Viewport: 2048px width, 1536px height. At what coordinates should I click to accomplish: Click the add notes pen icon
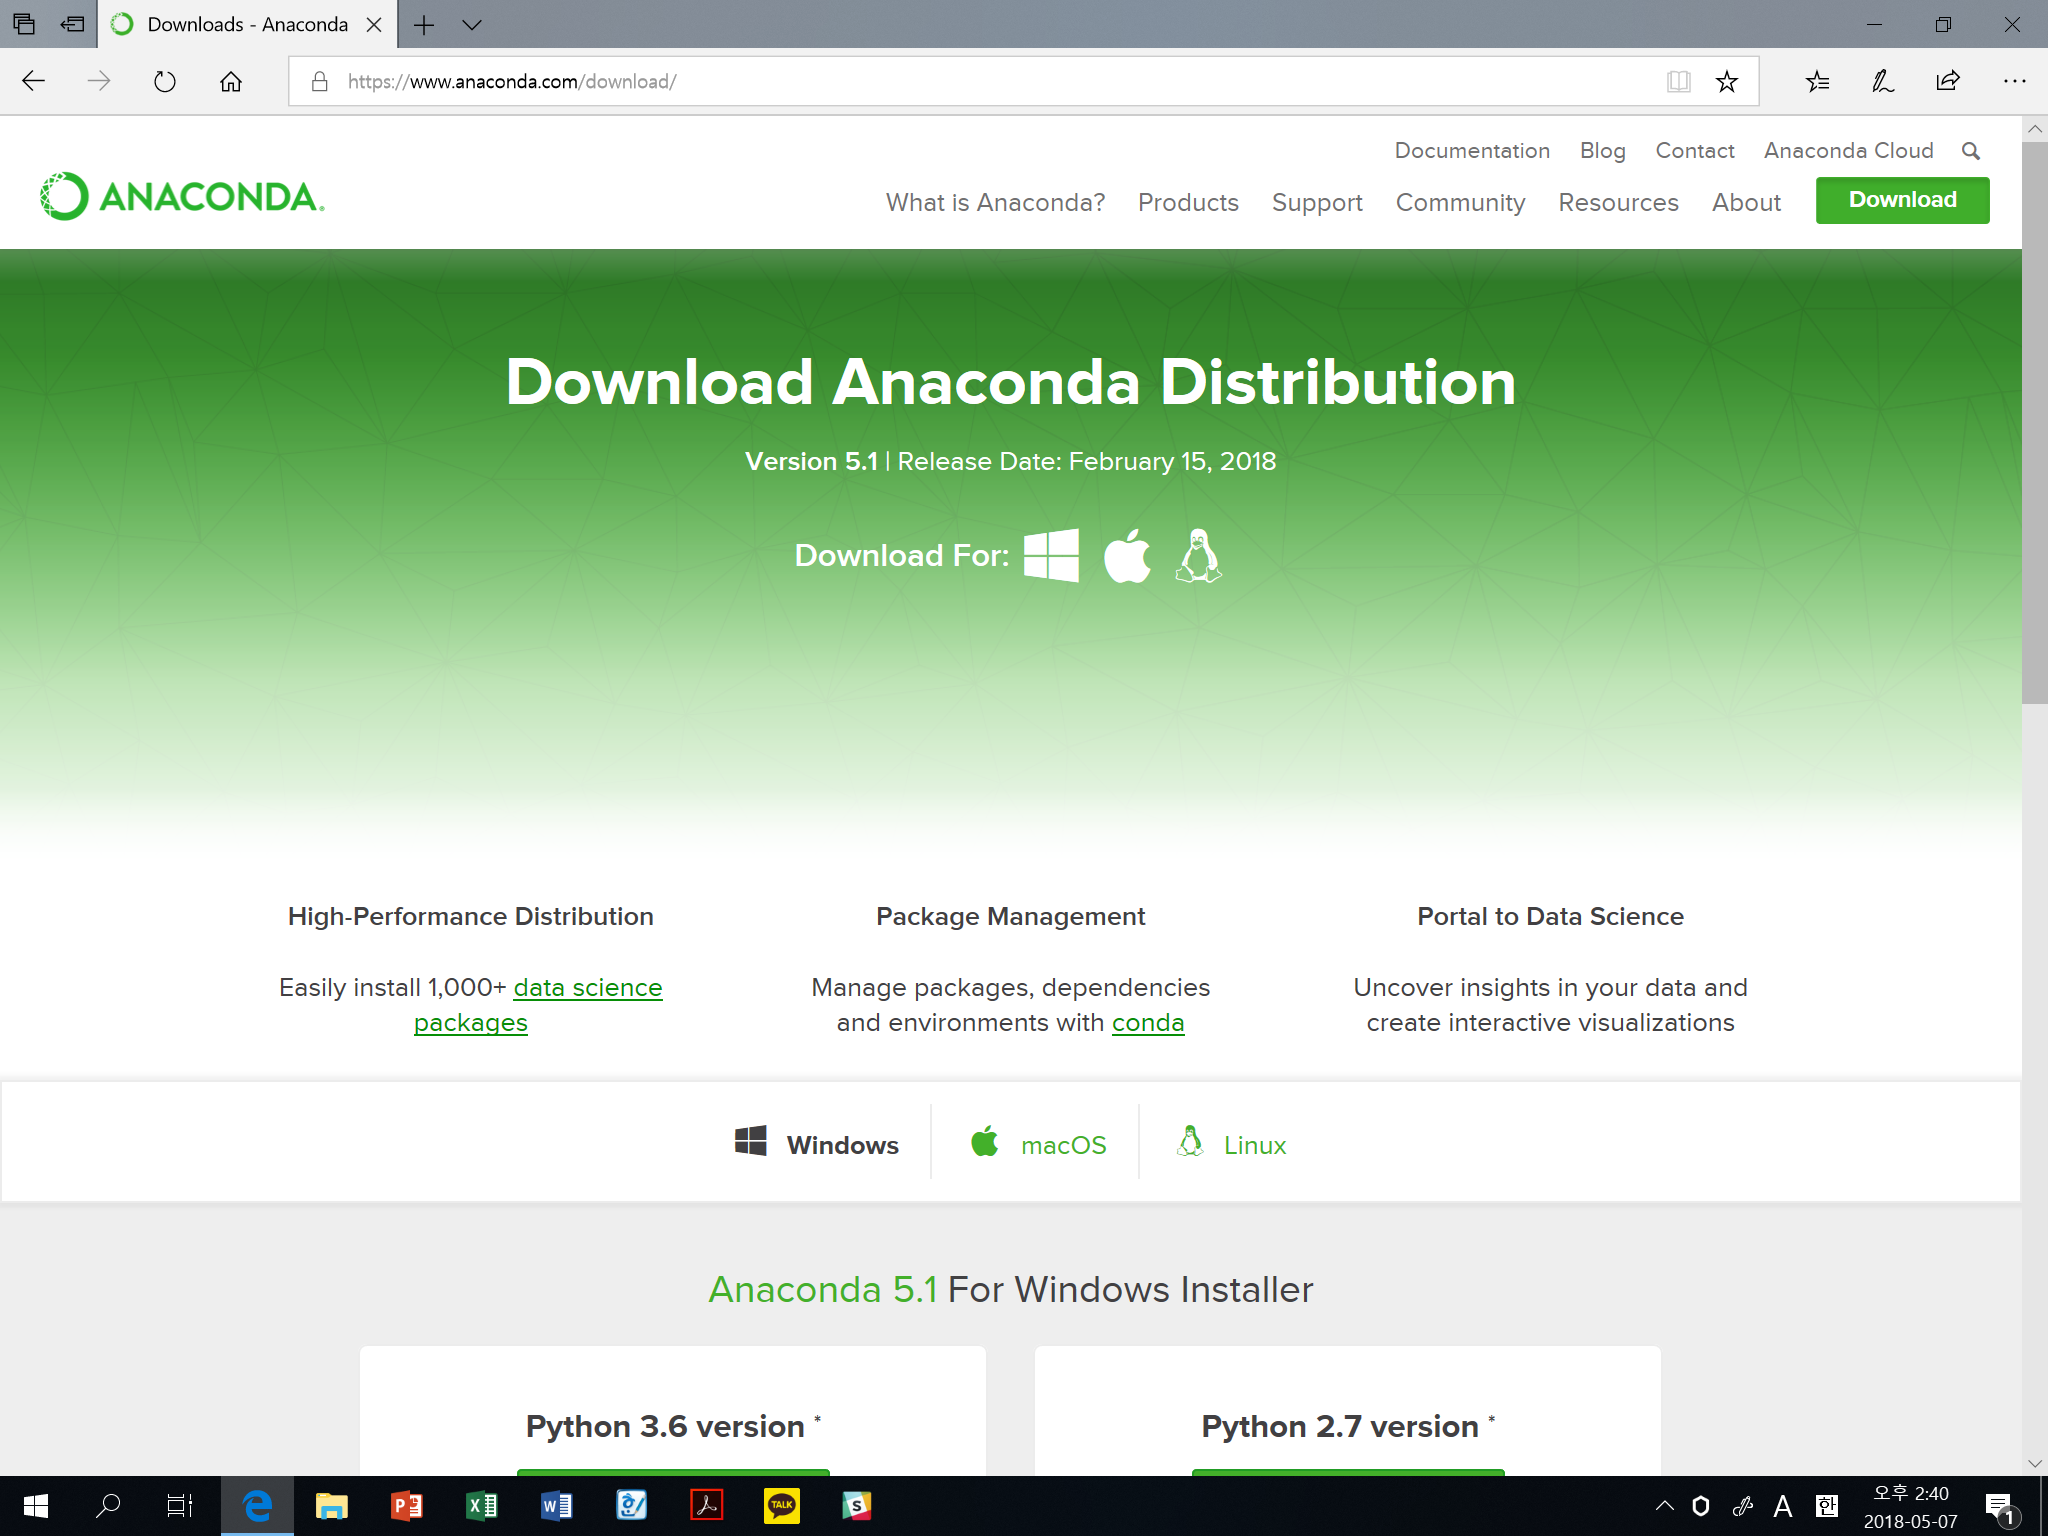coord(1883,81)
